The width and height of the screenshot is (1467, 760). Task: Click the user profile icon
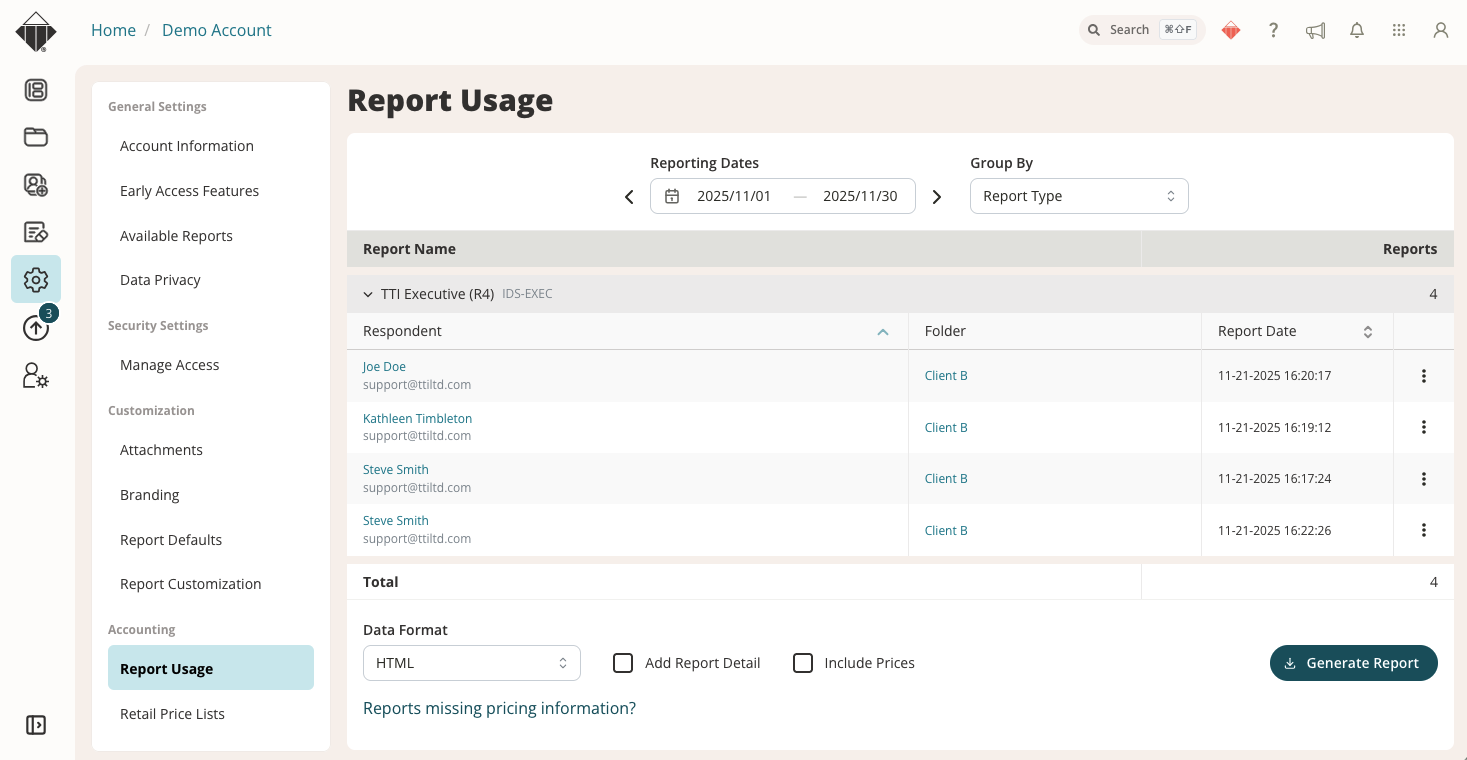click(1440, 30)
